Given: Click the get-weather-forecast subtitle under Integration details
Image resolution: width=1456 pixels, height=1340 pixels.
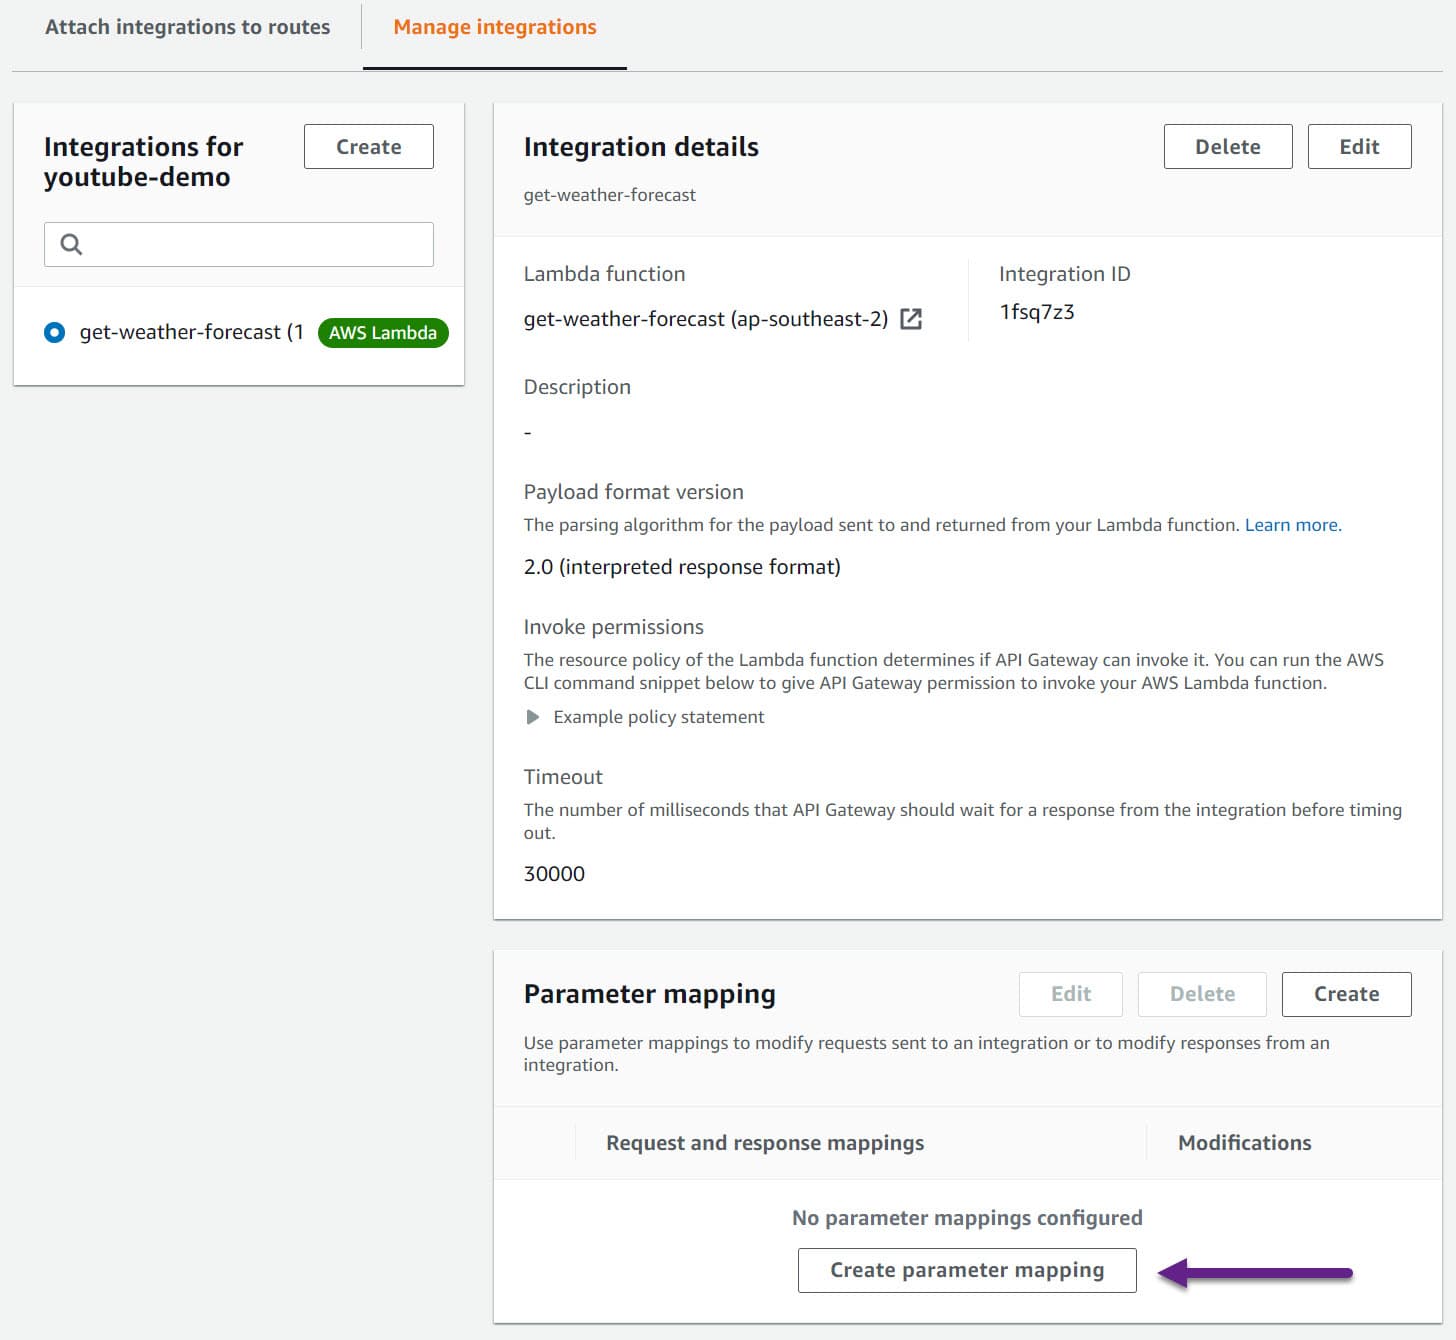Looking at the screenshot, I should click(610, 195).
